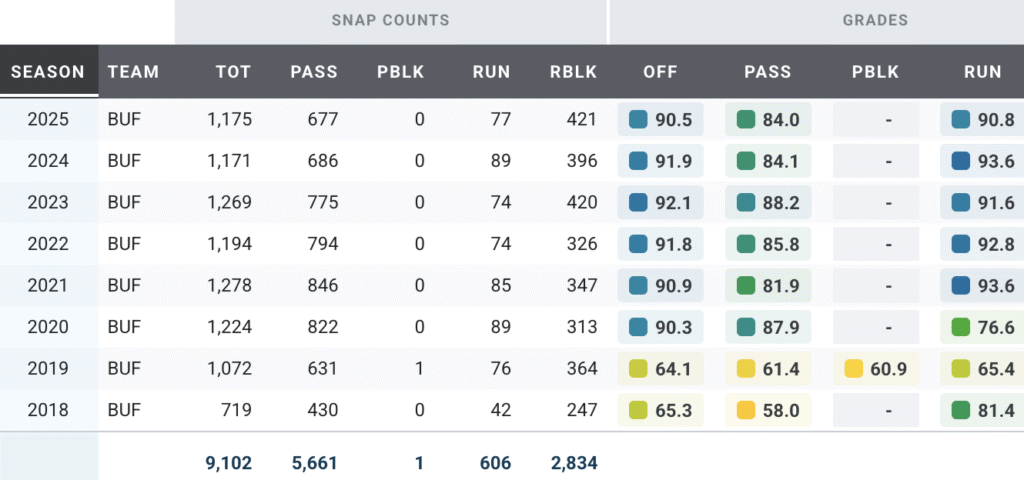The image size is (1024, 480).
Task: Click the orange swatch beside 58.0 PASS grade
Action: 745,410
